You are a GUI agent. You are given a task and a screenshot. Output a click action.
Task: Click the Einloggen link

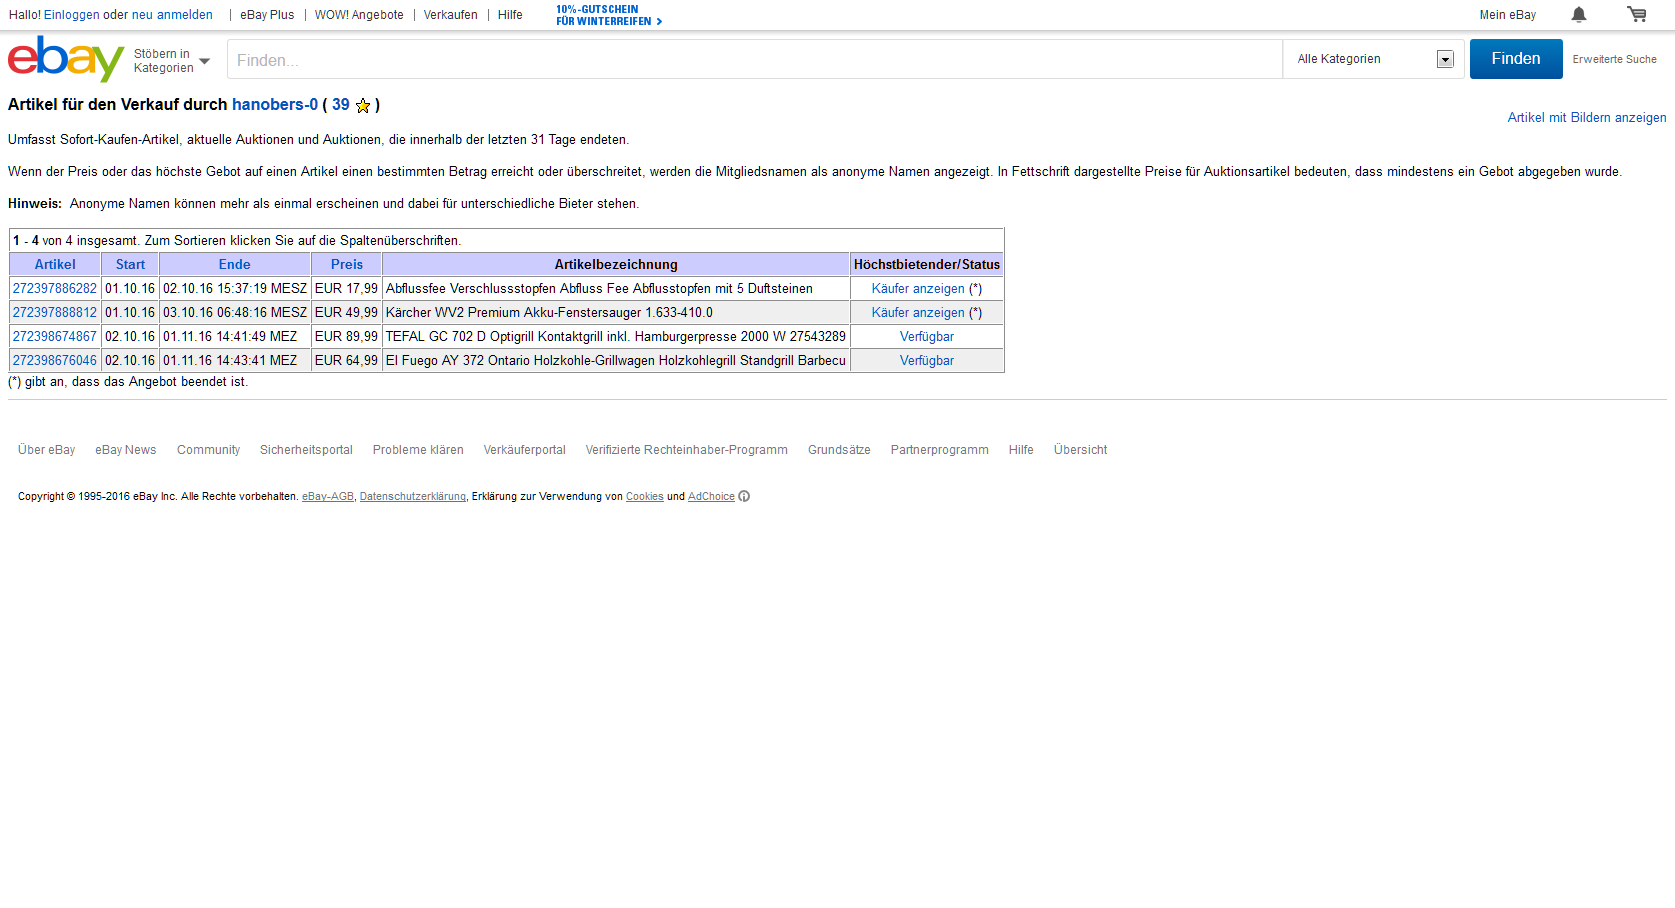point(71,15)
